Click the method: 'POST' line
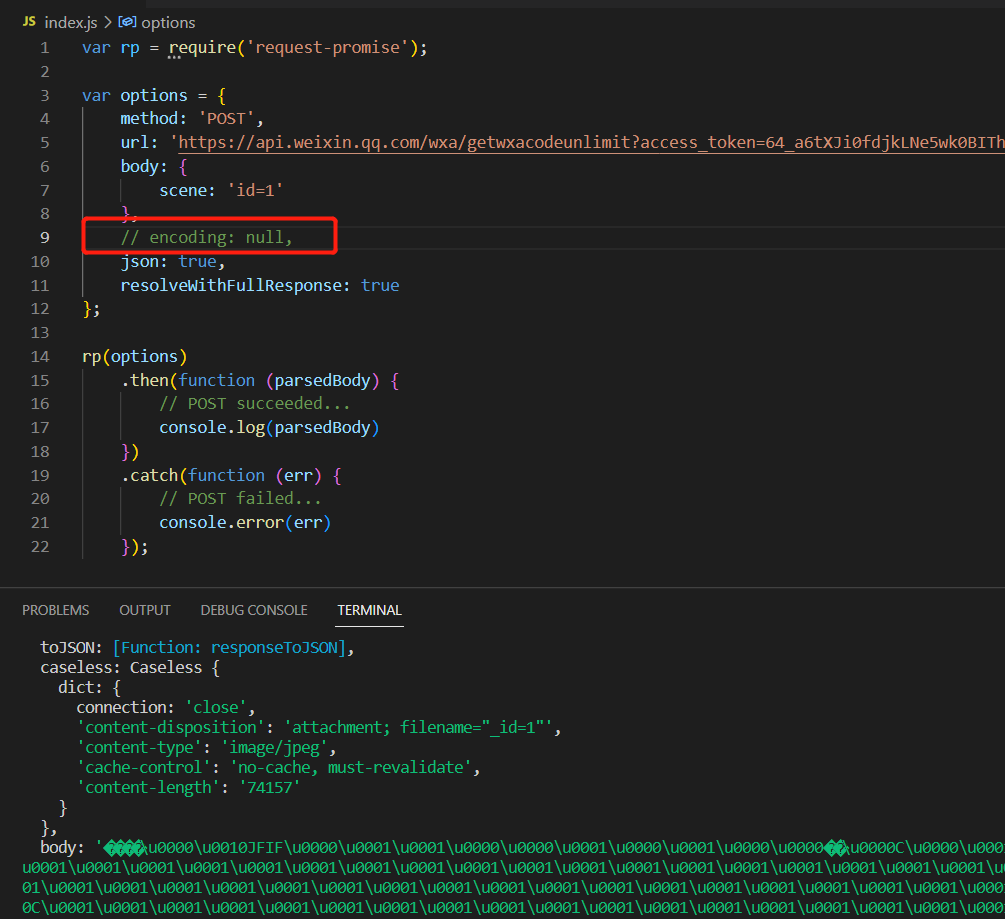This screenshot has height=919, width=1005. pos(192,119)
